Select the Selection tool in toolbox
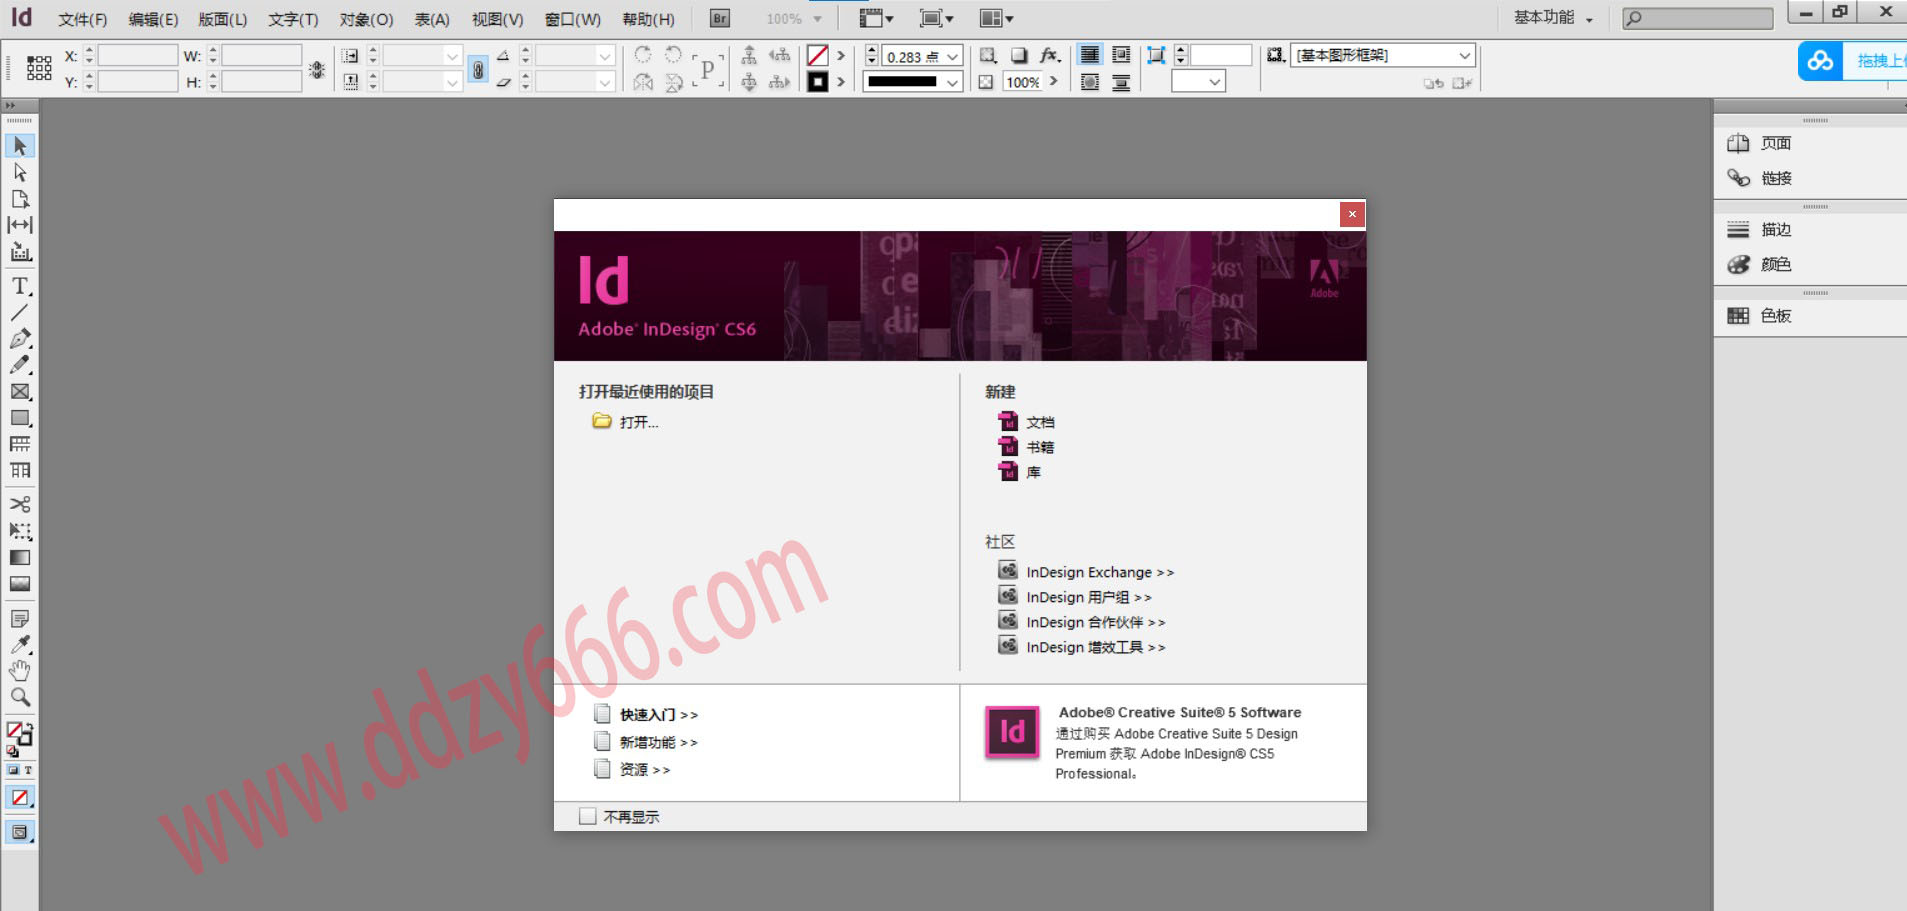The height and width of the screenshot is (911, 1907). (20, 146)
